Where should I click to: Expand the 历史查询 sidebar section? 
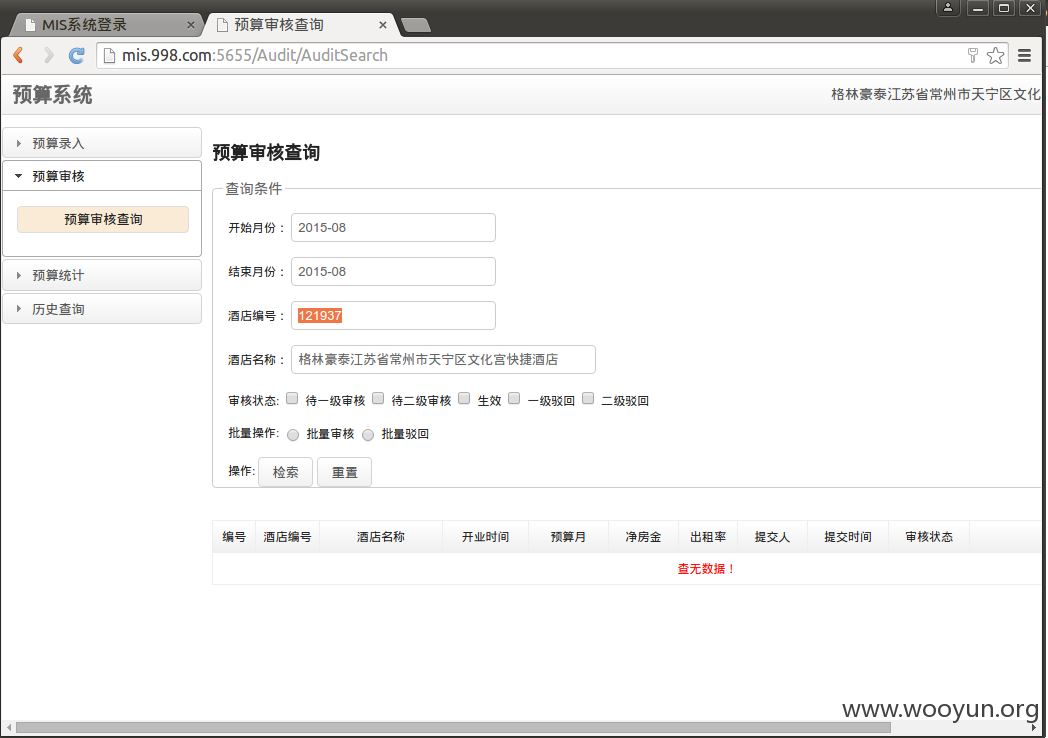point(102,309)
